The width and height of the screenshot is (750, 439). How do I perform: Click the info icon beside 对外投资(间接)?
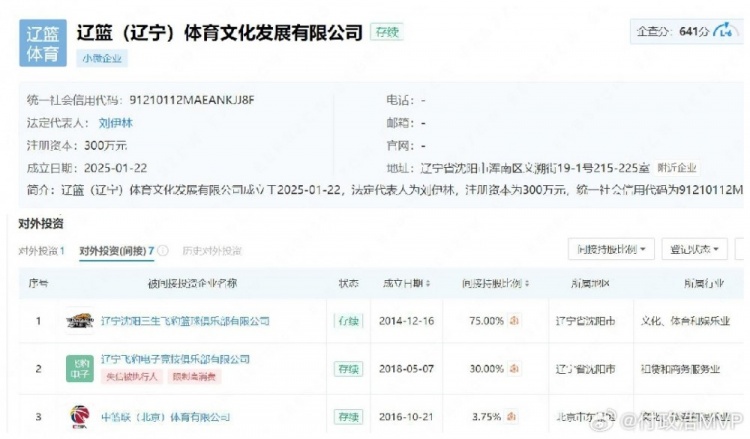pos(163,251)
